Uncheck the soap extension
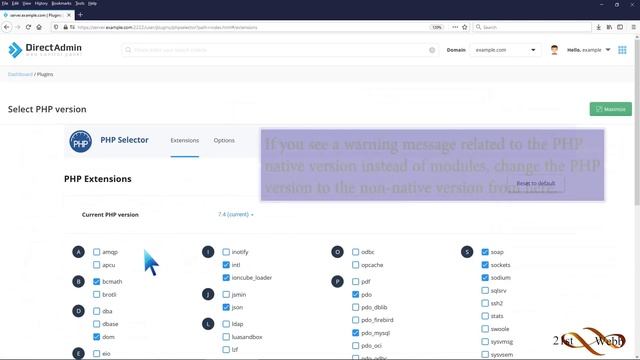Image resolution: width=640 pixels, height=360 pixels. [x=485, y=252]
